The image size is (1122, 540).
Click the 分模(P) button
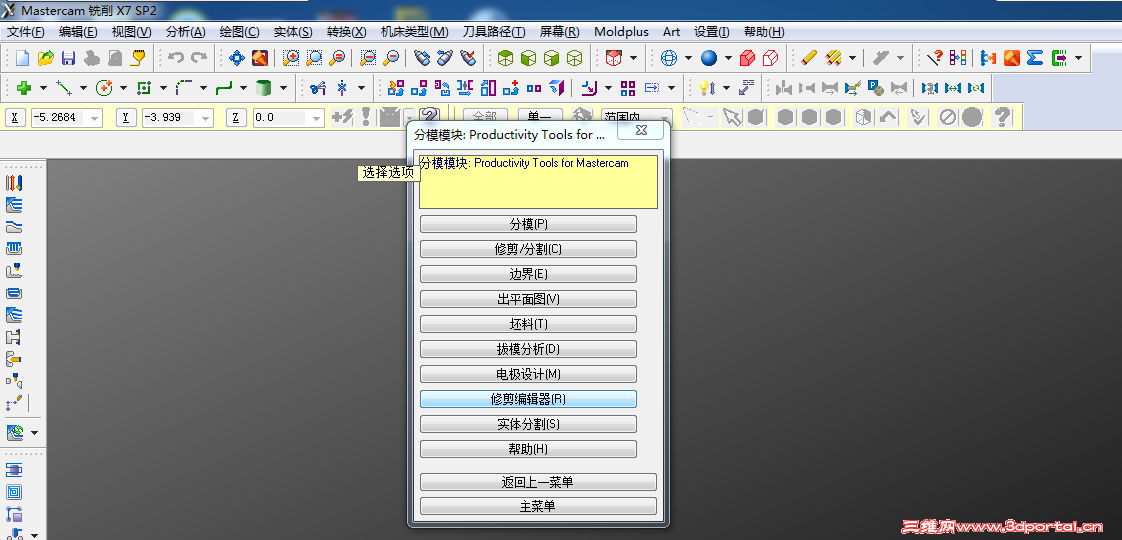tap(528, 224)
